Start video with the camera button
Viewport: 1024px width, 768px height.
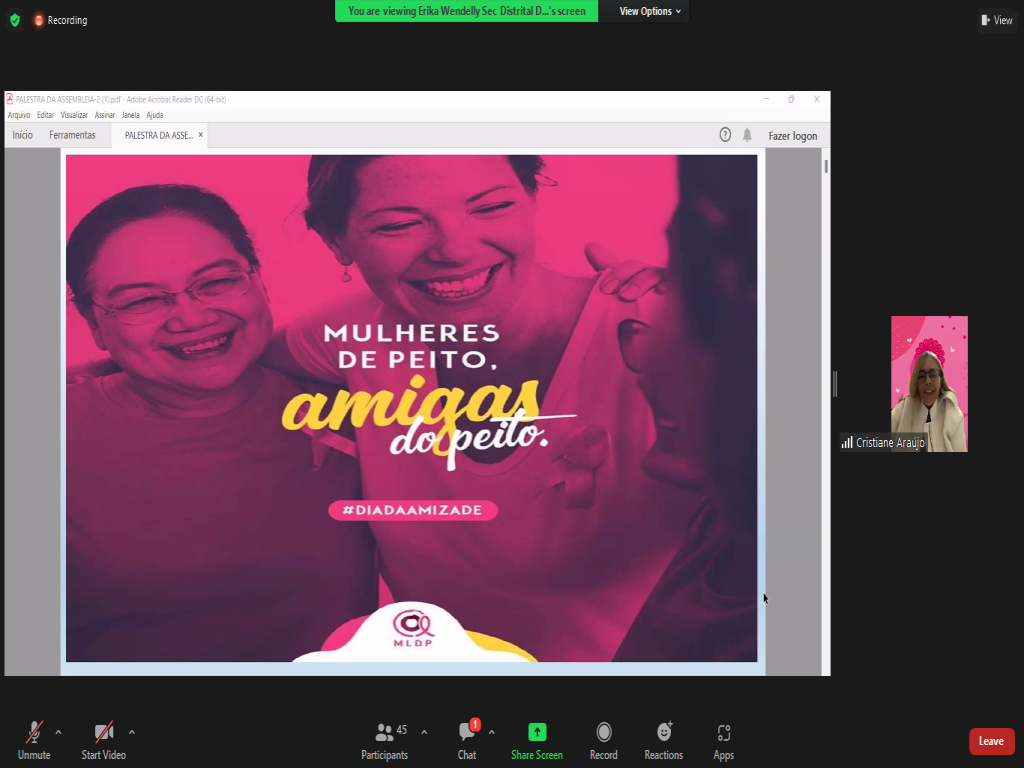pos(103,740)
